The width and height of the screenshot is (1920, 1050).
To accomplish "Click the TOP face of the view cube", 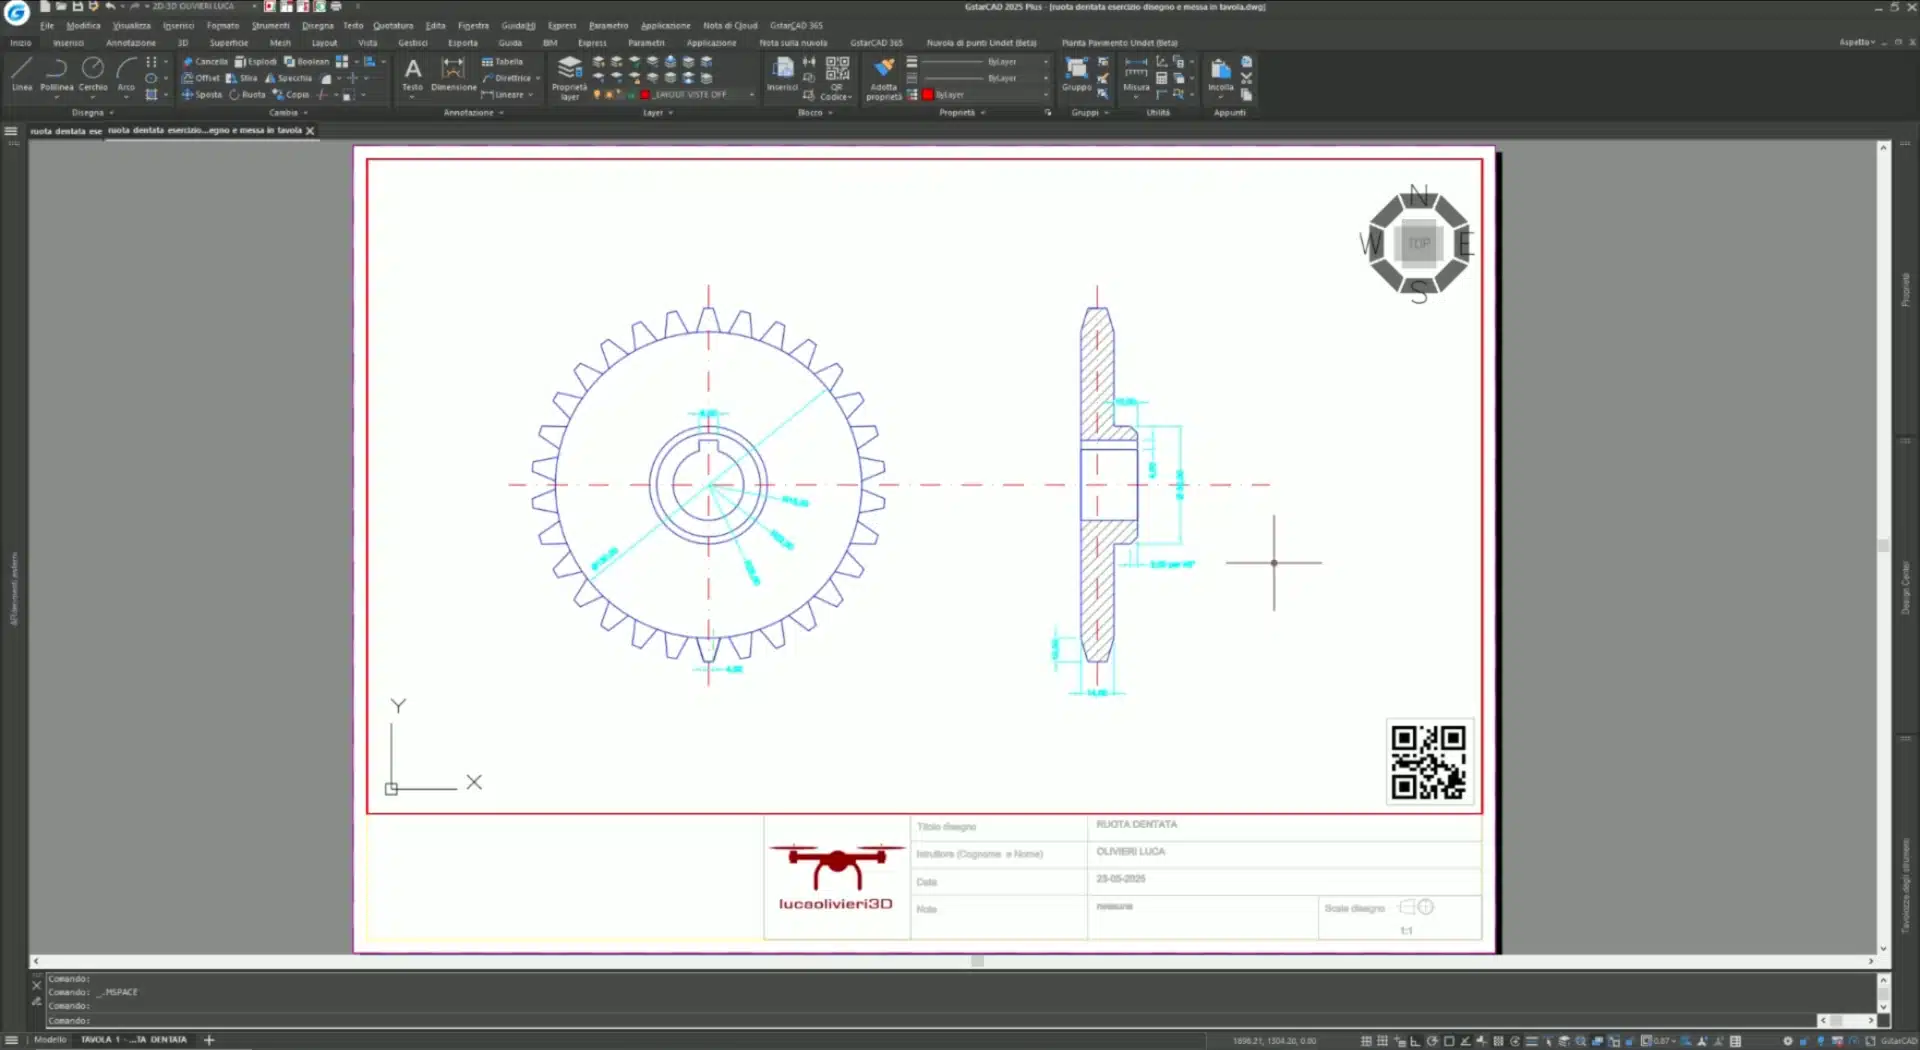I will point(1419,244).
